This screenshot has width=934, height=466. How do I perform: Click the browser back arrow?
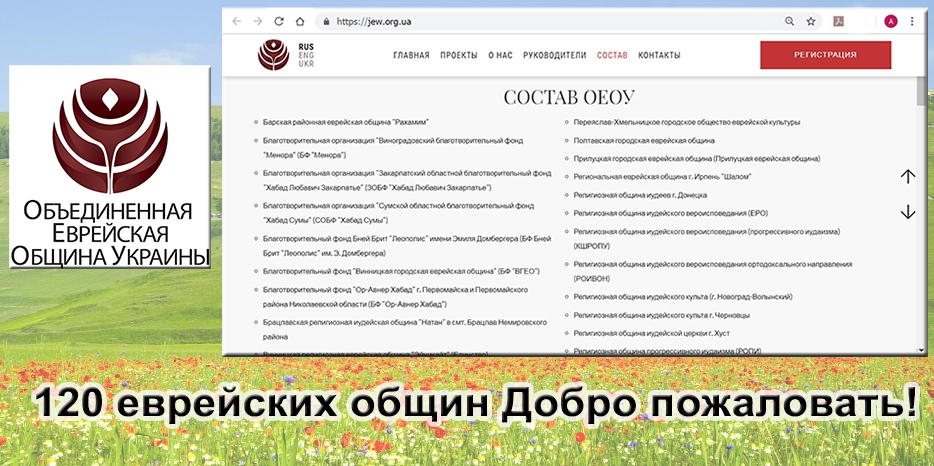pos(236,21)
